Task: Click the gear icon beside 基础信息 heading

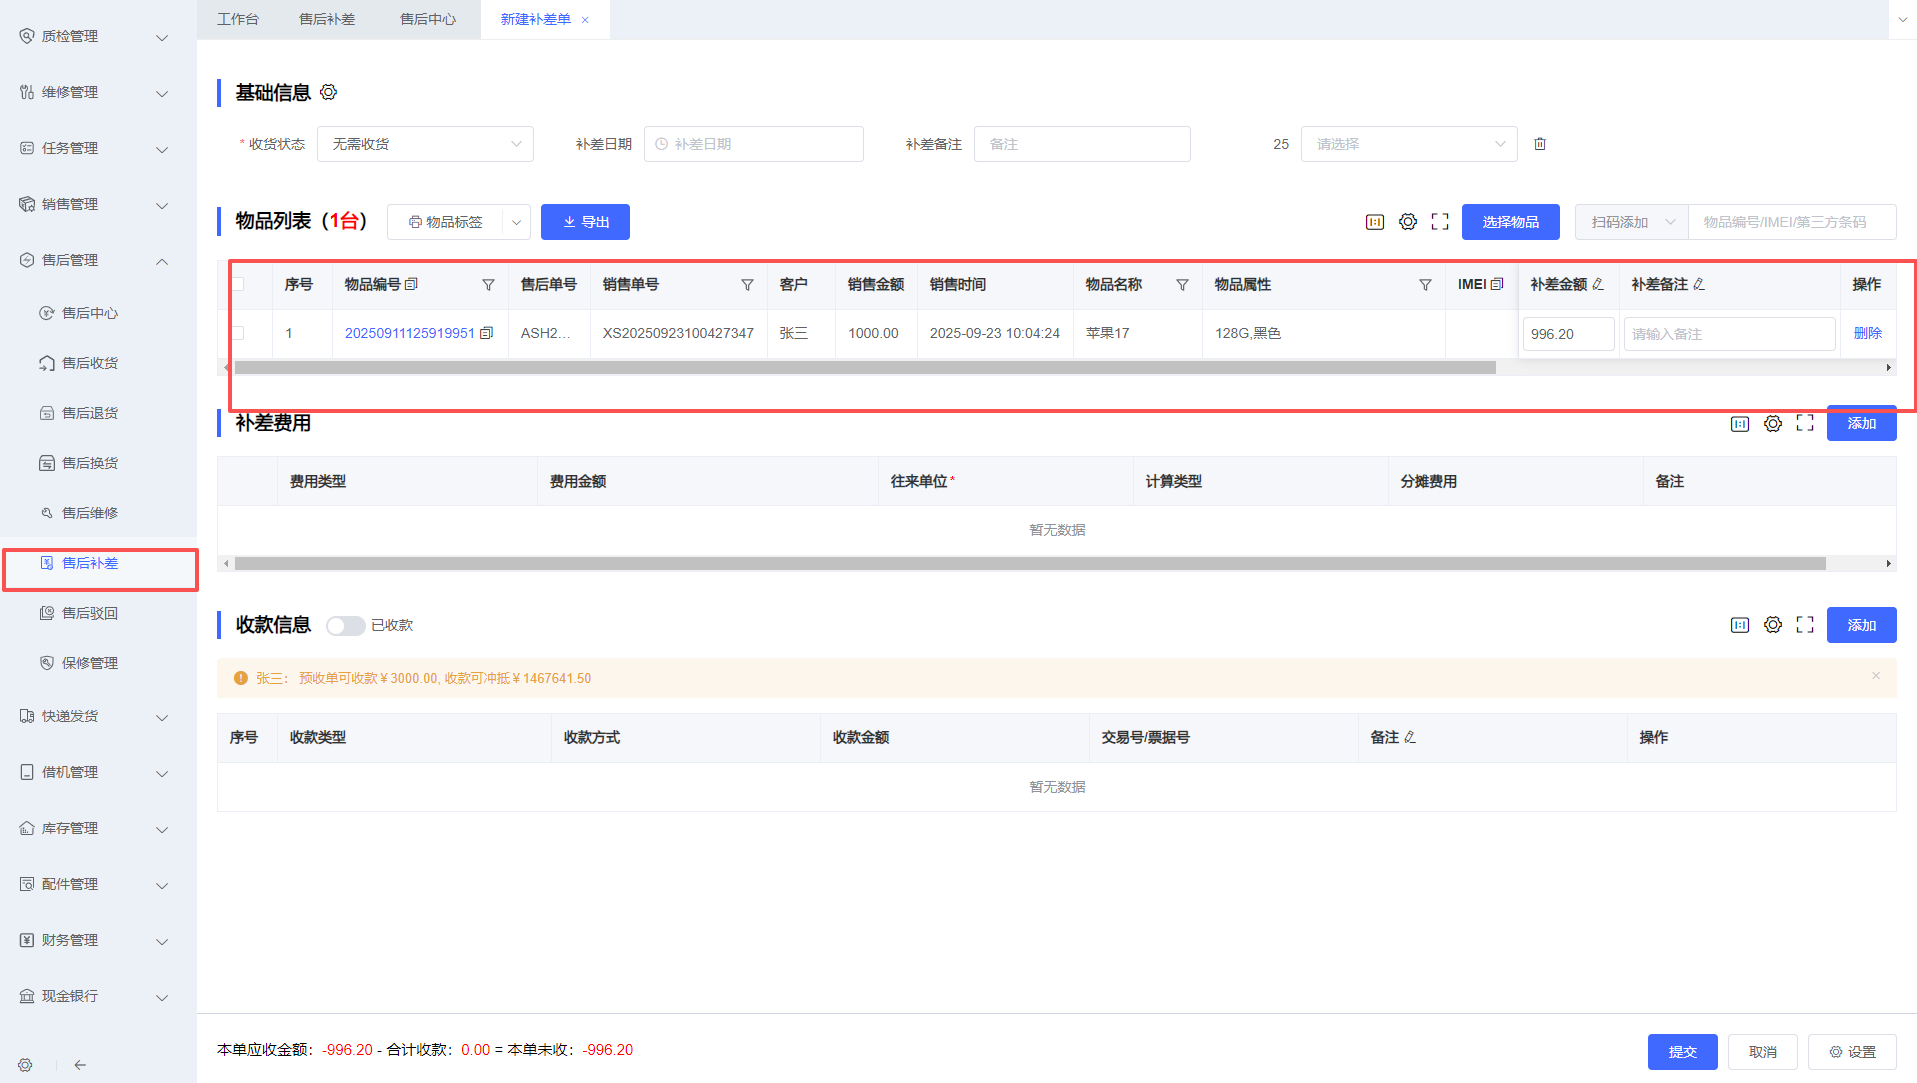Action: 328,93
